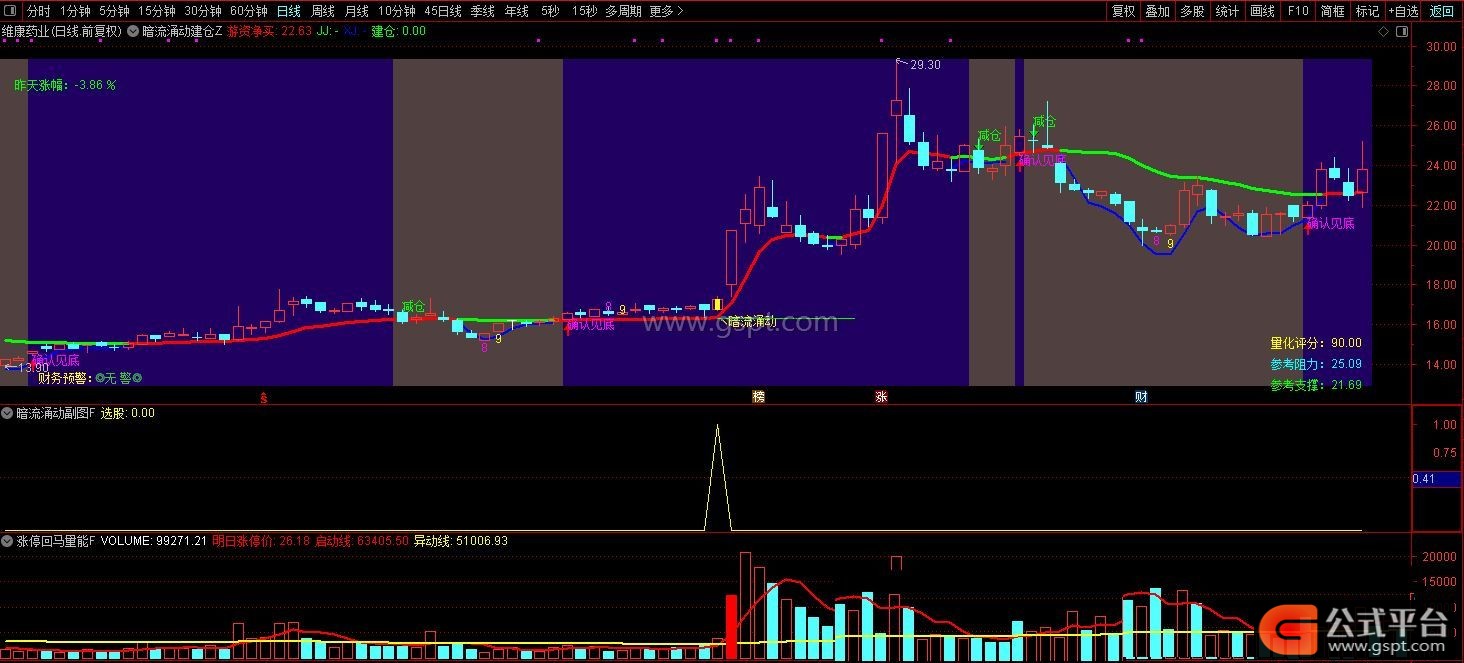Click the 财务预警 warning label
1464x663 pixels.
coord(90,378)
